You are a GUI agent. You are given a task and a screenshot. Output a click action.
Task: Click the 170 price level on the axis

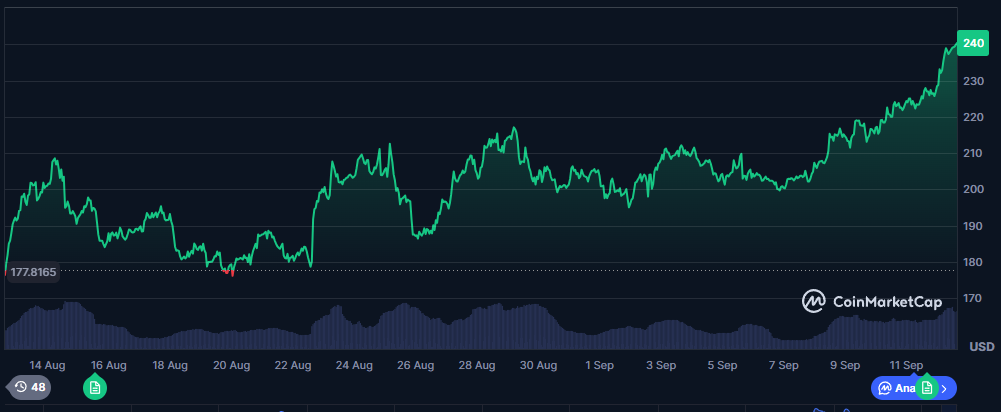972,299
